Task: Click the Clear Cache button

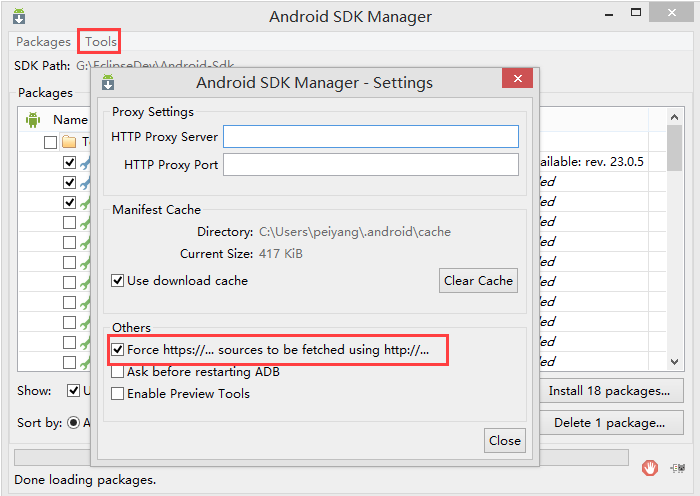Action: pos(478,280)
